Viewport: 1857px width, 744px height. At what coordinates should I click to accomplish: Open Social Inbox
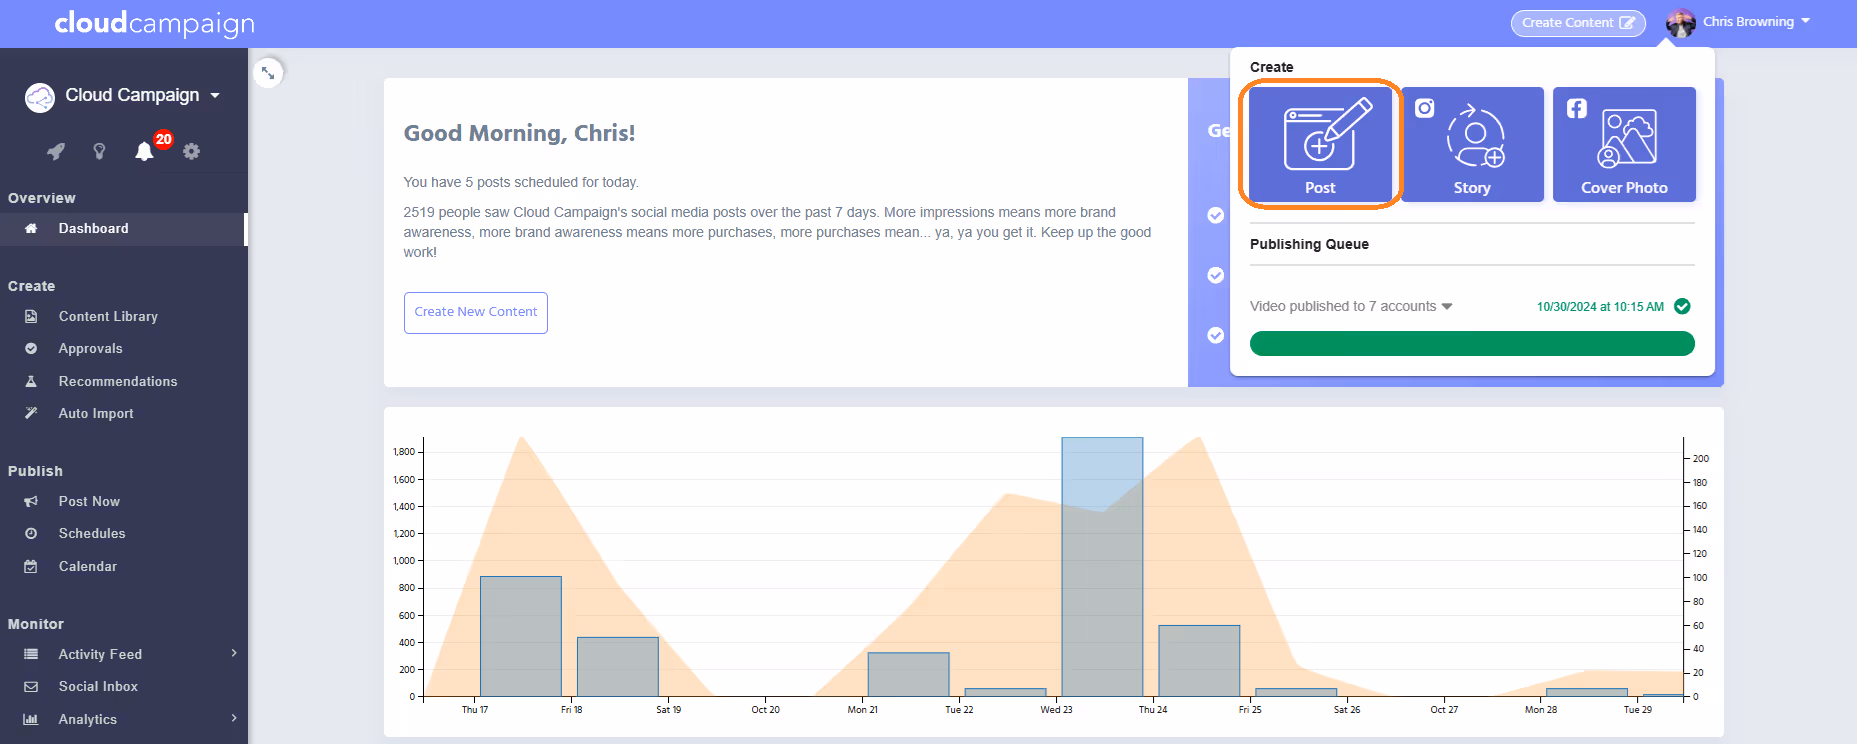(98, 686)
